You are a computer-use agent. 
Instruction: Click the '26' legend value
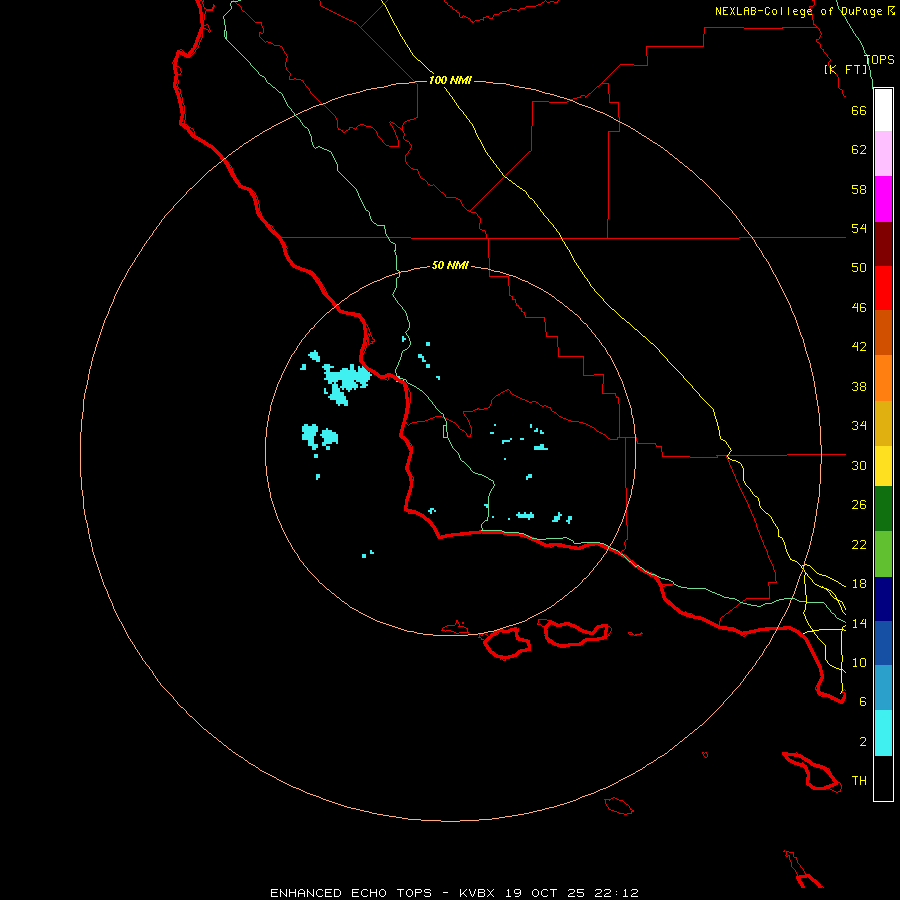tap(859, 505)
